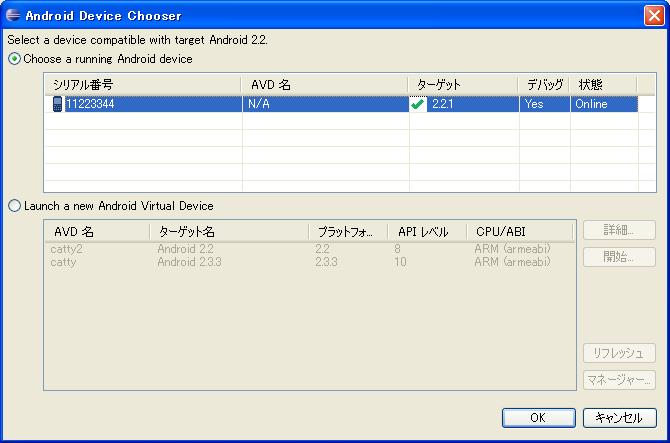Screen dimensions: 670x443
Task: Sort by the ターゲット column header
Action: [463, 85]
